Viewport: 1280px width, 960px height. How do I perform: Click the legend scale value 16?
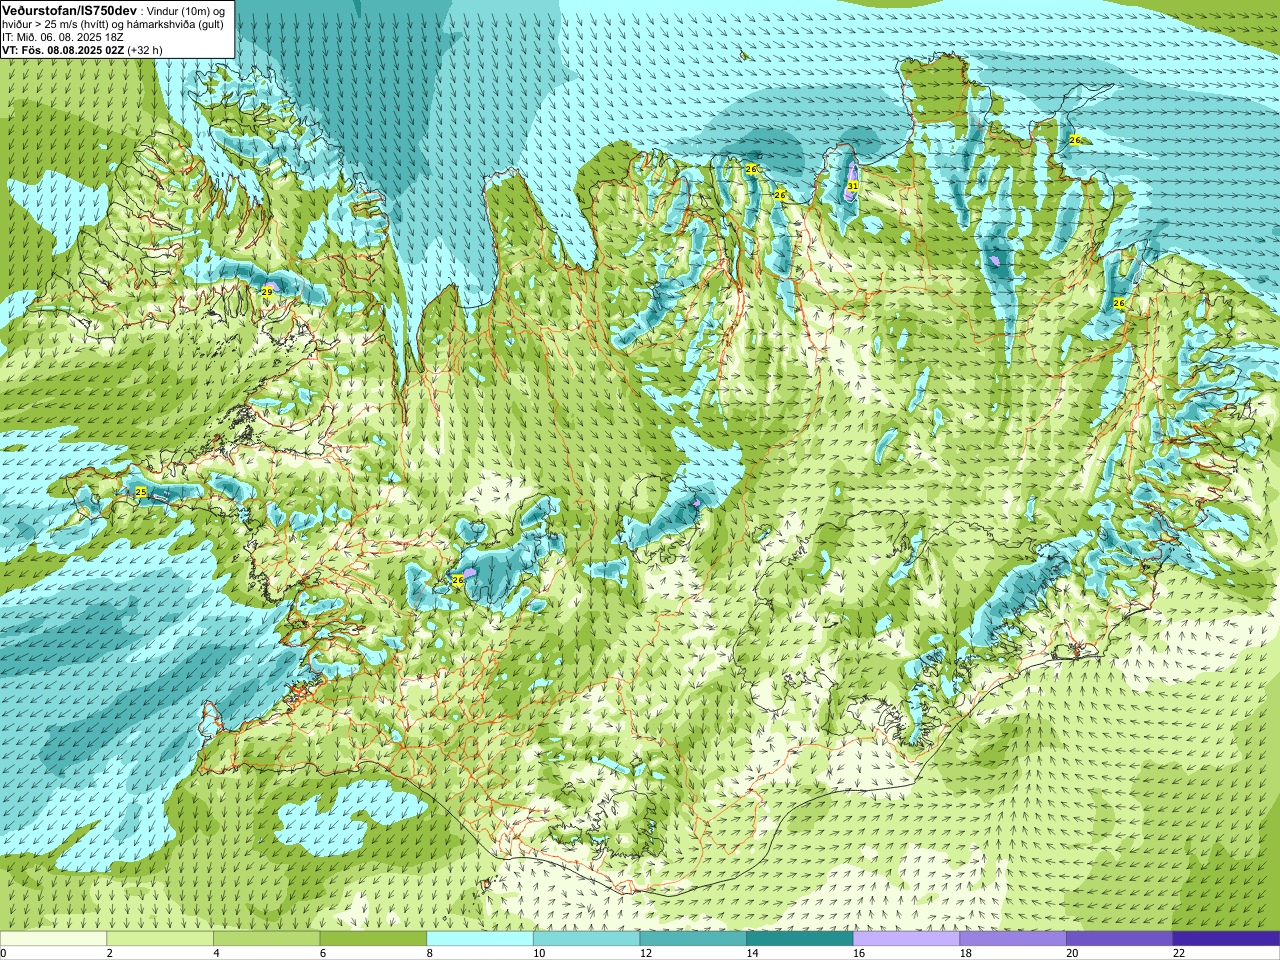(859, 954)
